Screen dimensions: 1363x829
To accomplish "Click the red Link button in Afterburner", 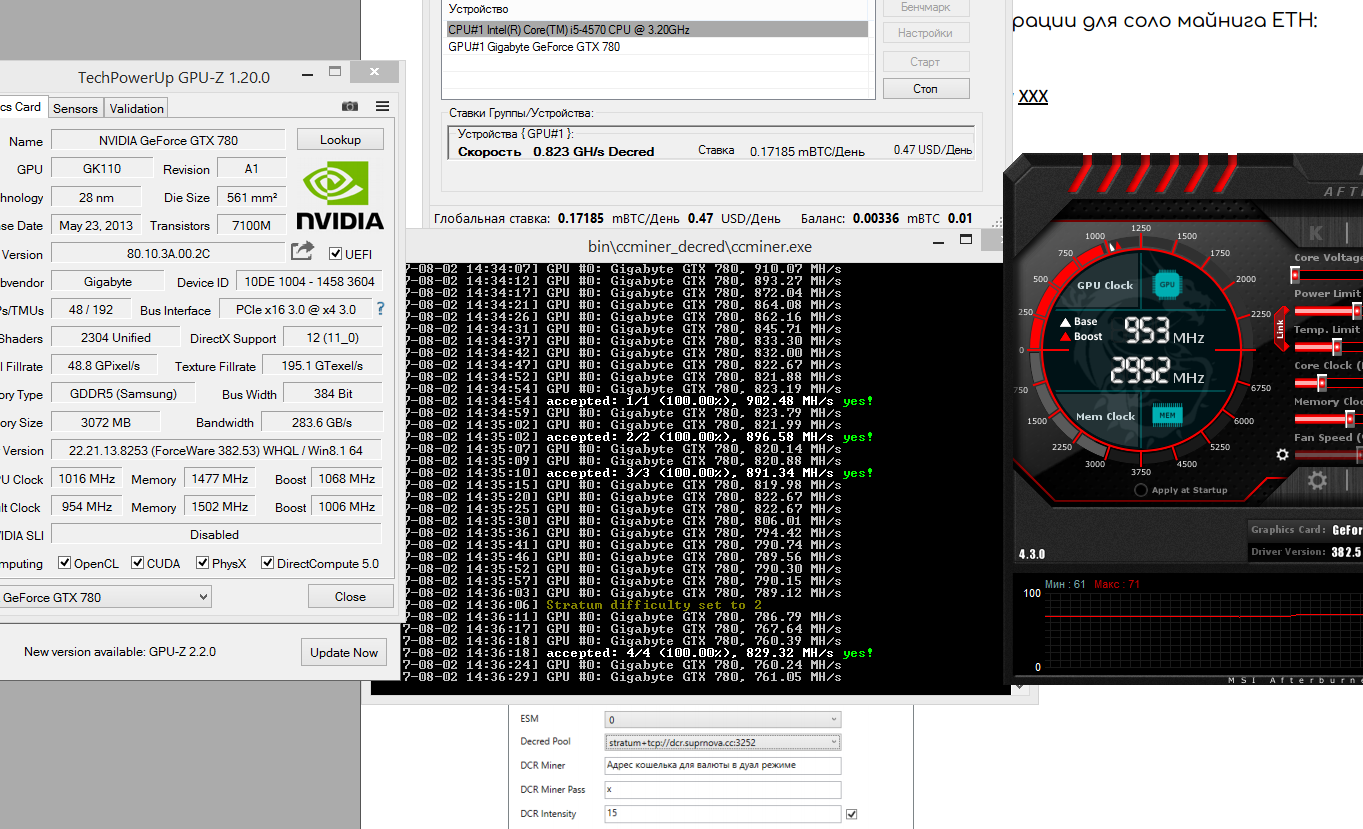I will click(x=1280, y=328).
